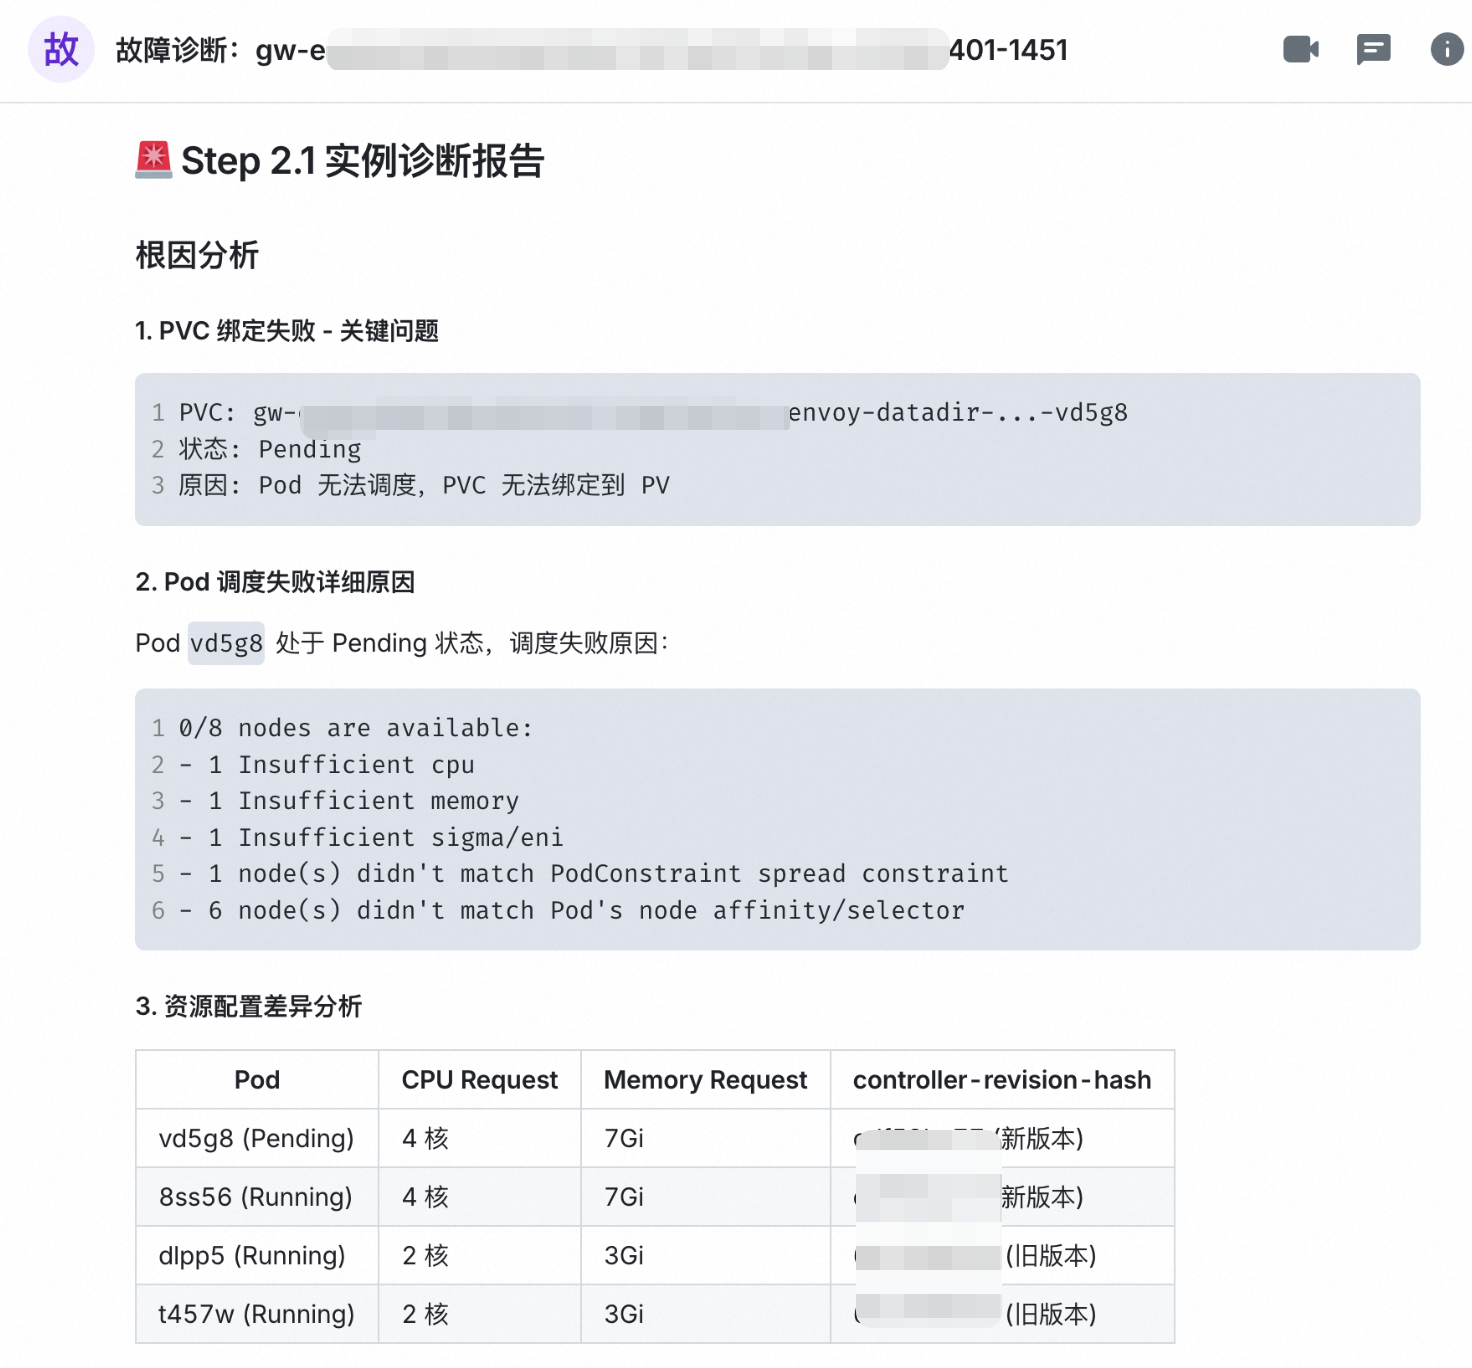The height and width of the screenshot is (1368, 1472).
Task: Click the CPU Request column header
Action: click(x=480, y=1080)
